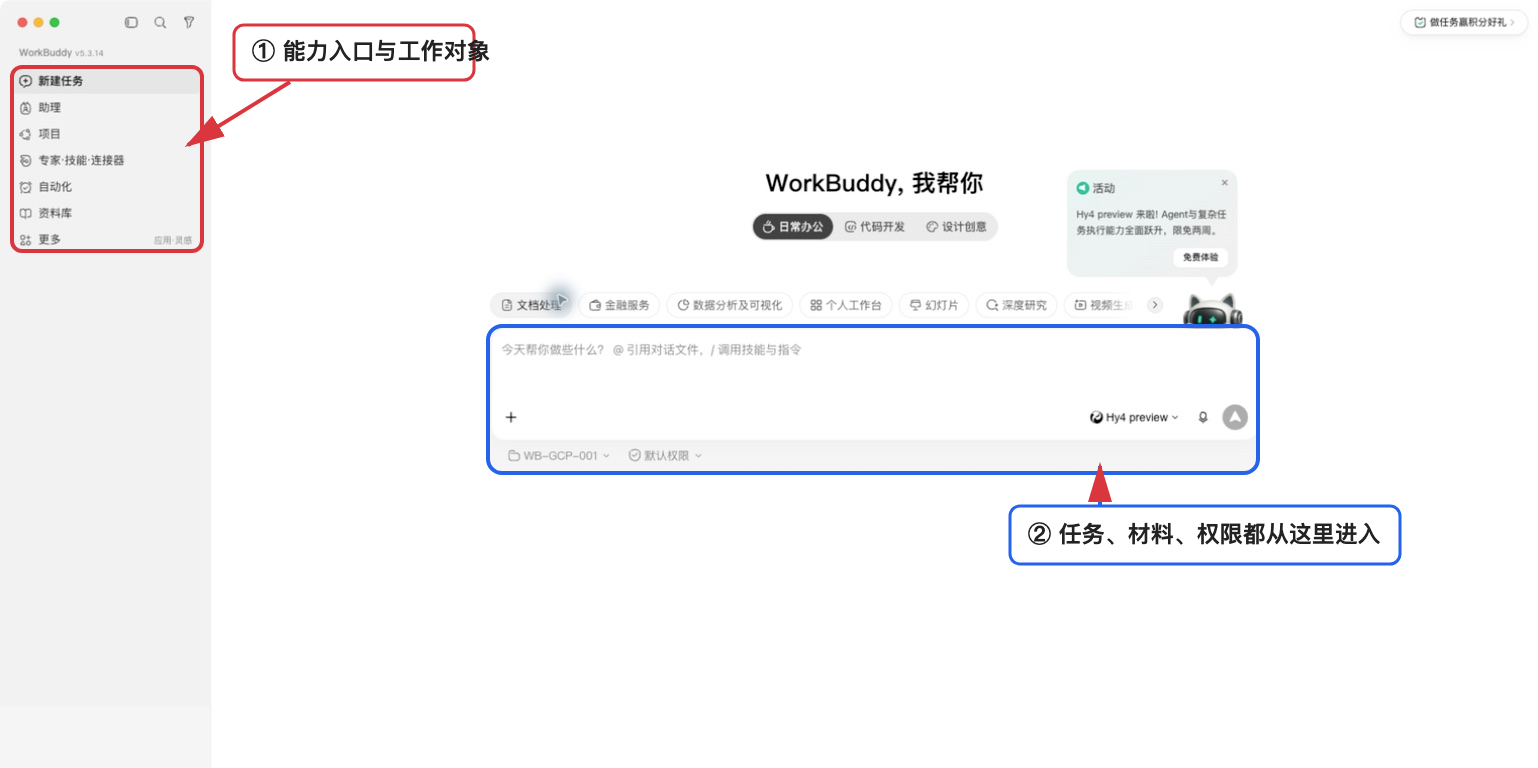Switch to the 设计创意 tab
Viewport: 1538px width, 768px height.
[957, 227]
